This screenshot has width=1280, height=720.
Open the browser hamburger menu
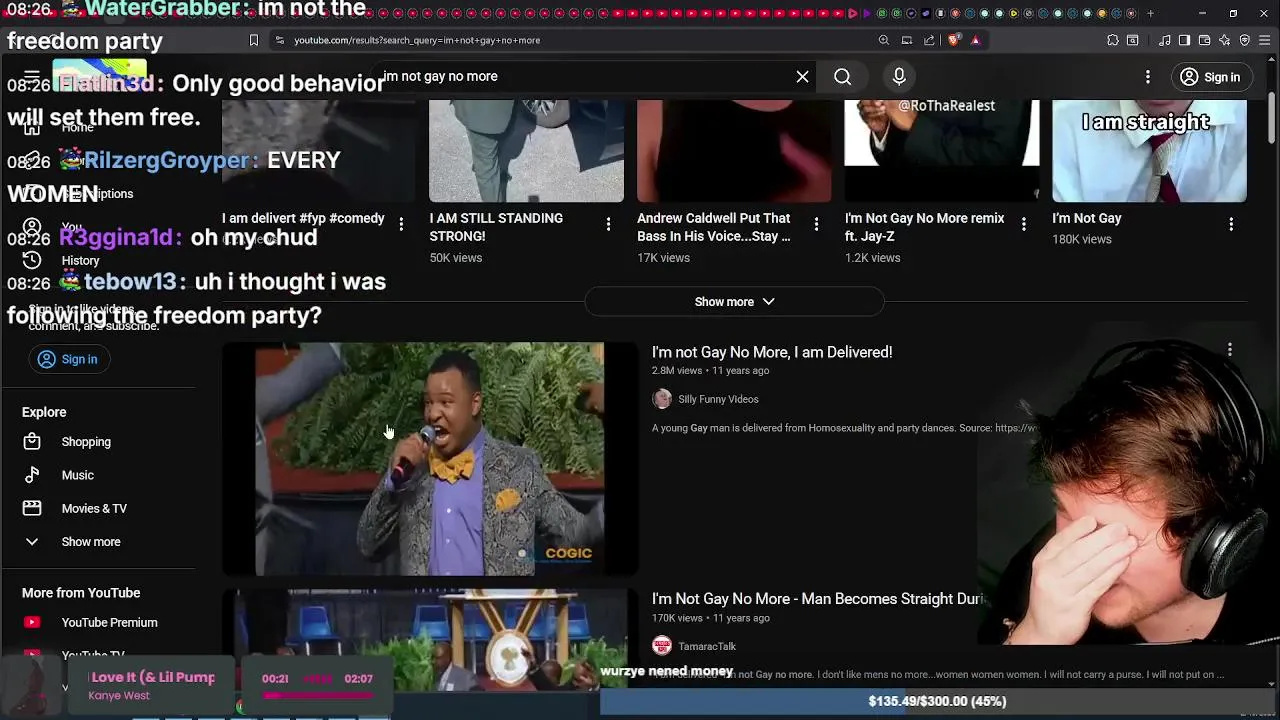pyautogui.click(x=1265, y=40)
